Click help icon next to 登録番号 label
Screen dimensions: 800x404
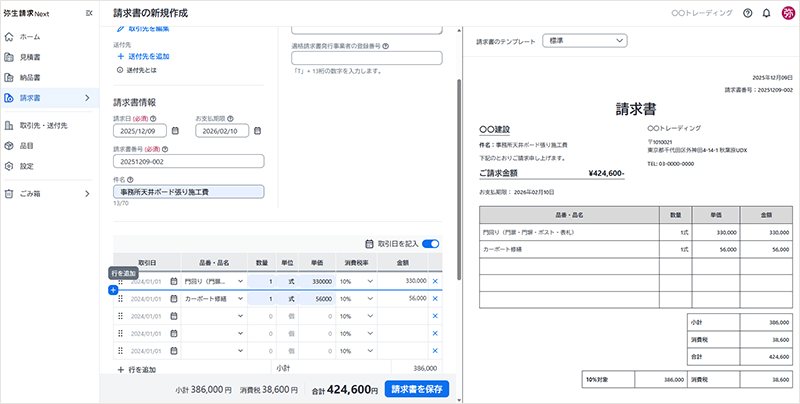point(386,46)
